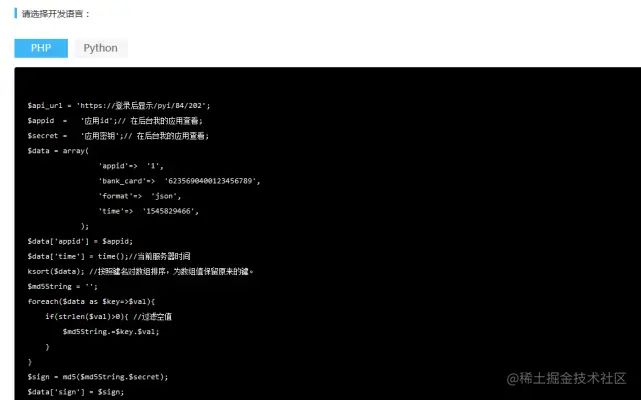The height and width of the screenshot is (400, 641).
Task: Click the $appid assignment code line
Action: coord(115,121)
